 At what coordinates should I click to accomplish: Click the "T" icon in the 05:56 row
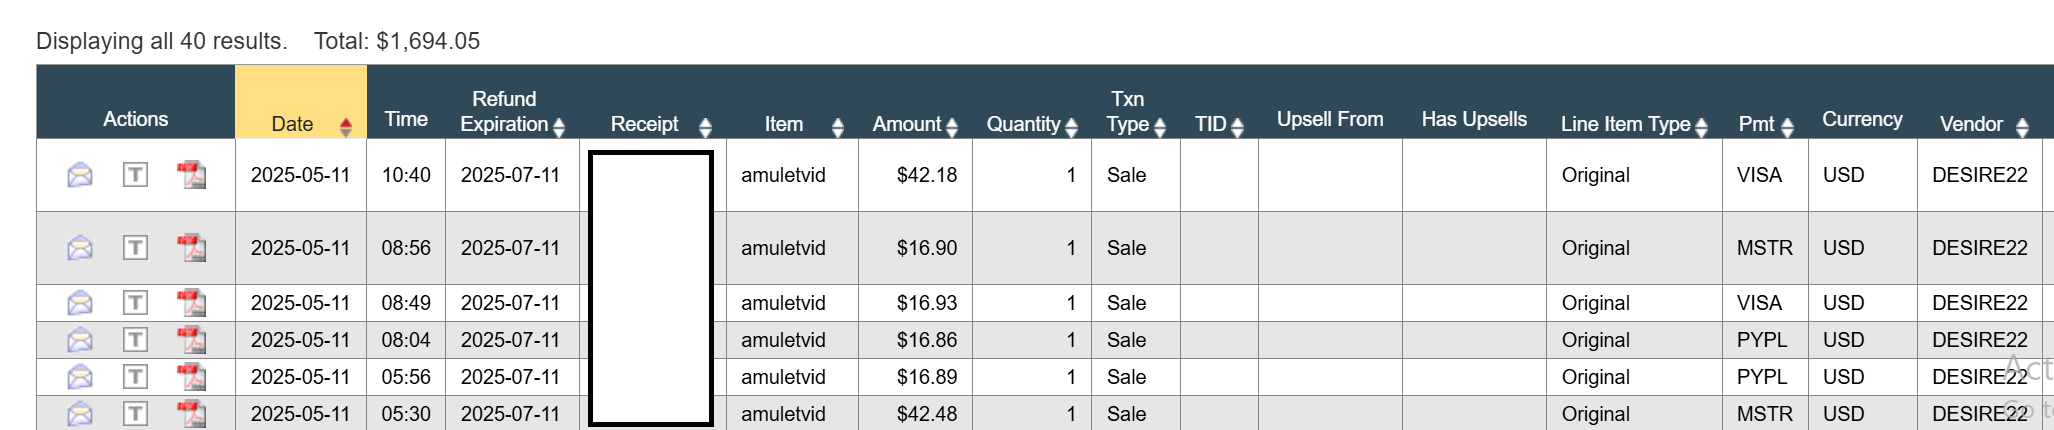135,377
